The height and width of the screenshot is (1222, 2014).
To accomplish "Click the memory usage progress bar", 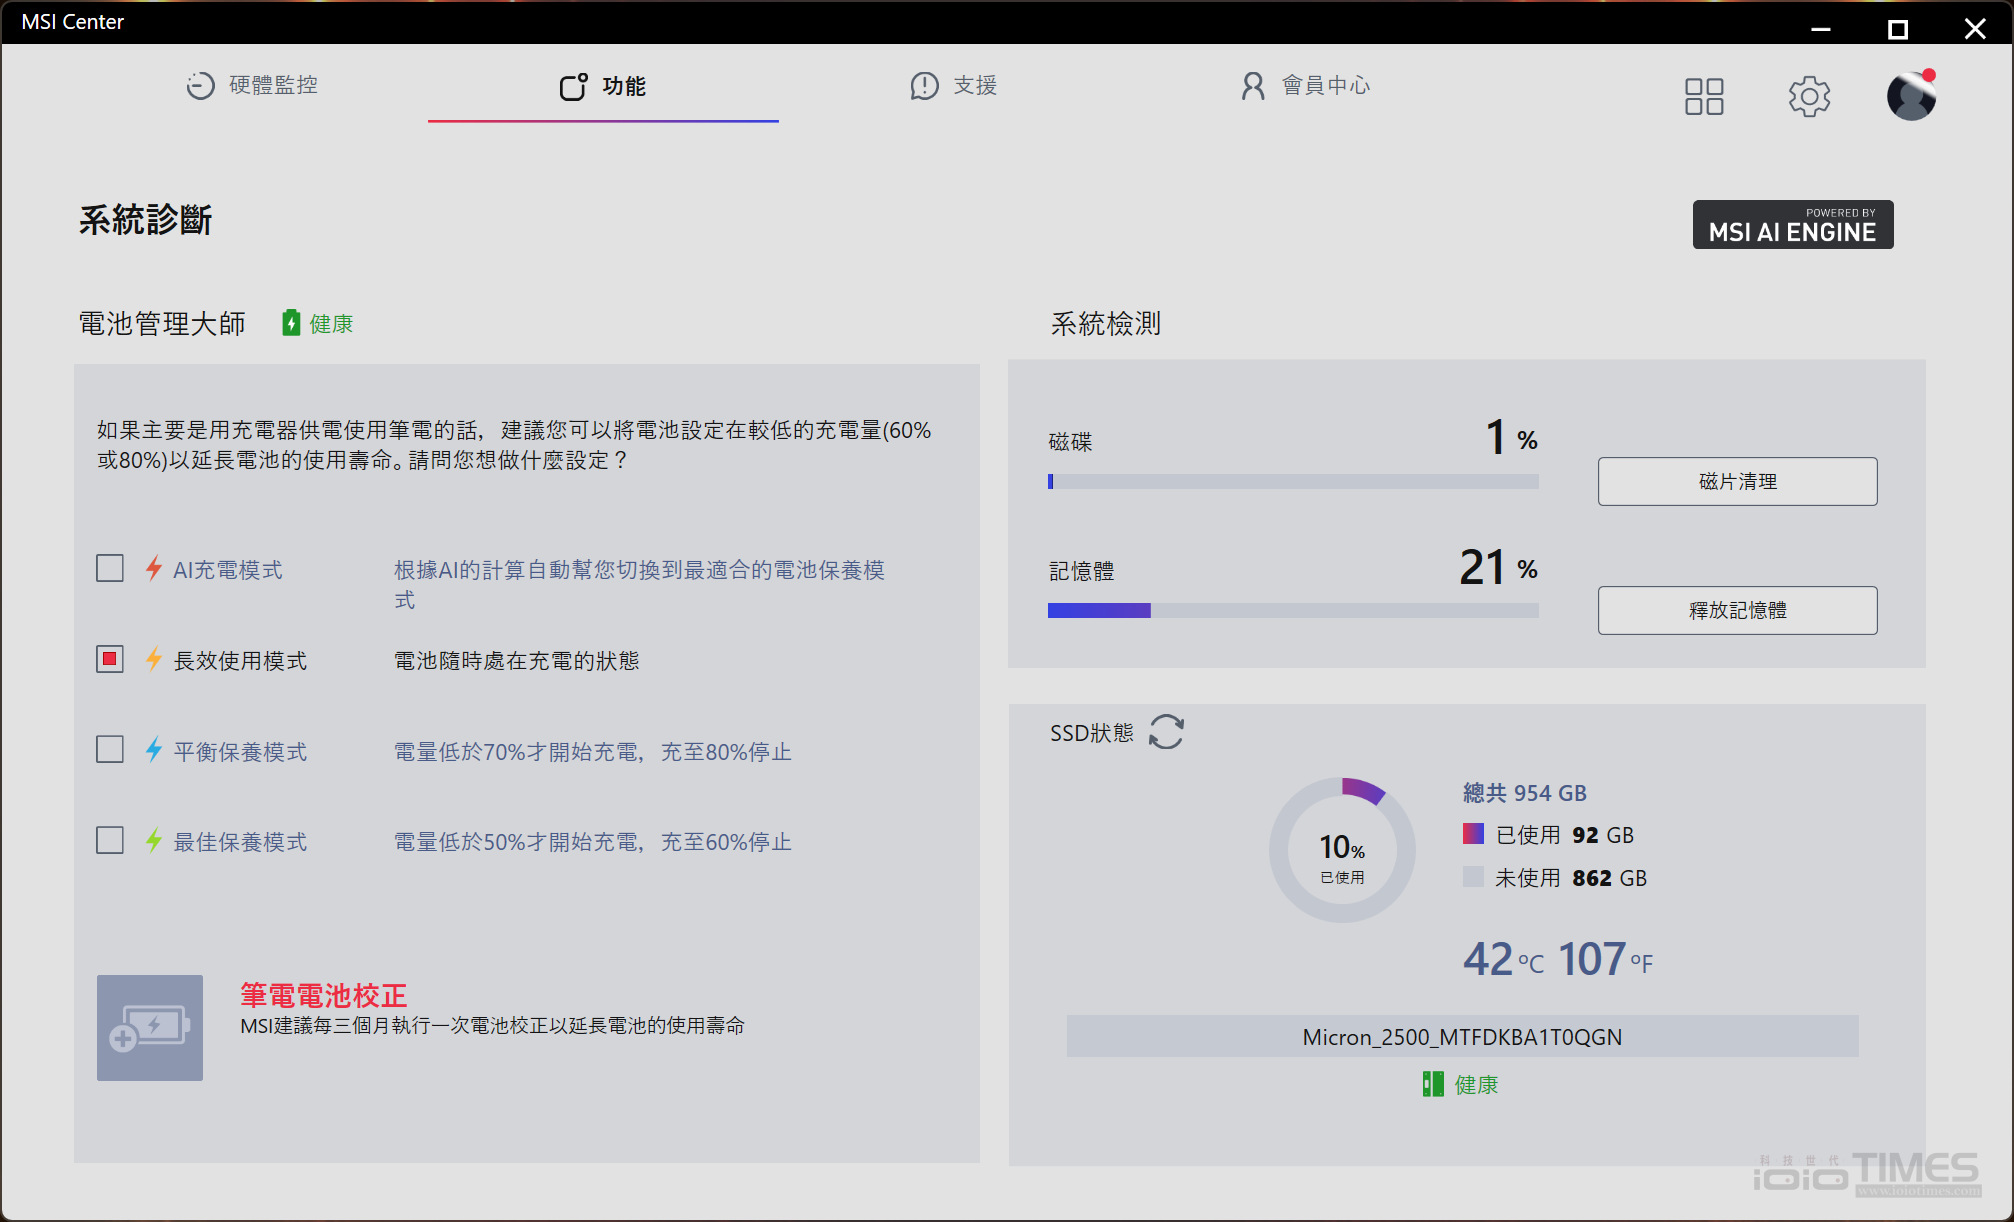I will (1292, 611).
